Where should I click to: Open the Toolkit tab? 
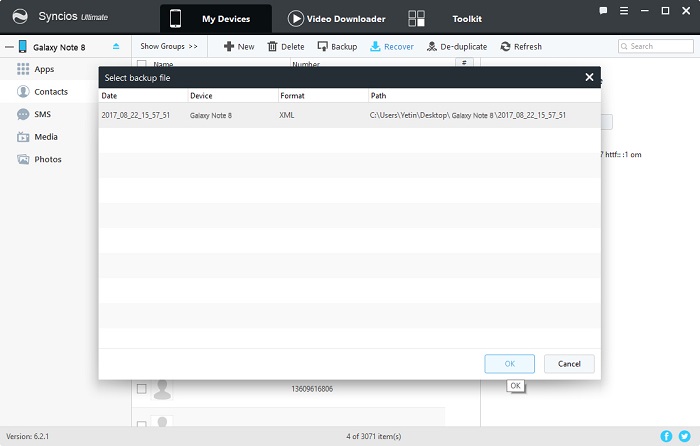pyautogui.click(x=467, y=19)
